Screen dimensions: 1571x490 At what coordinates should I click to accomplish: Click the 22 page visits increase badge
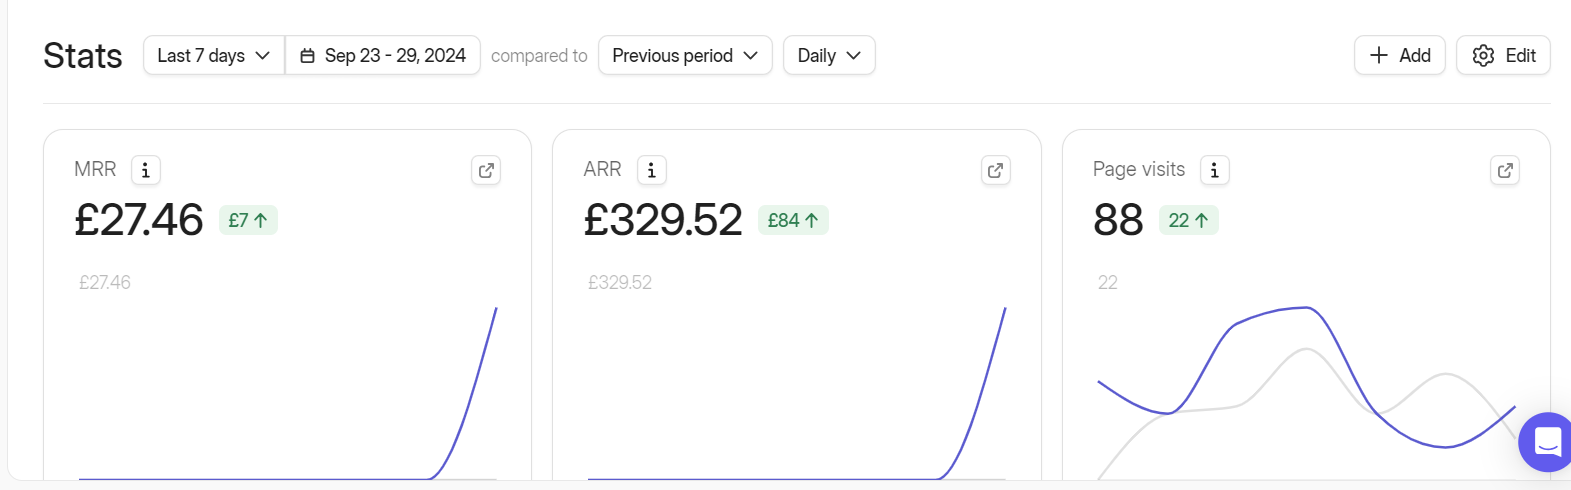[1188, 220]
